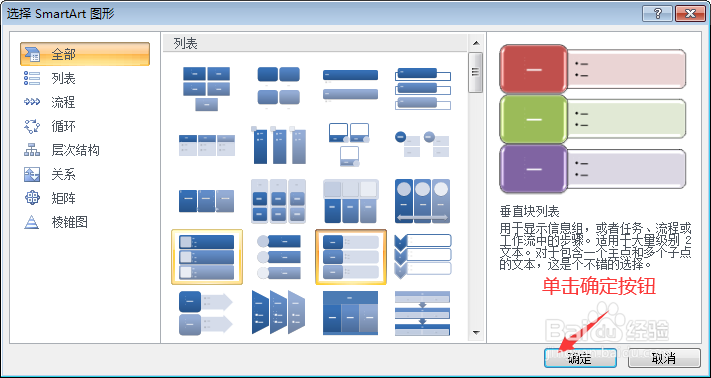Click the scrollbar down arrow in layout gallery

click(x=476, y=332)
